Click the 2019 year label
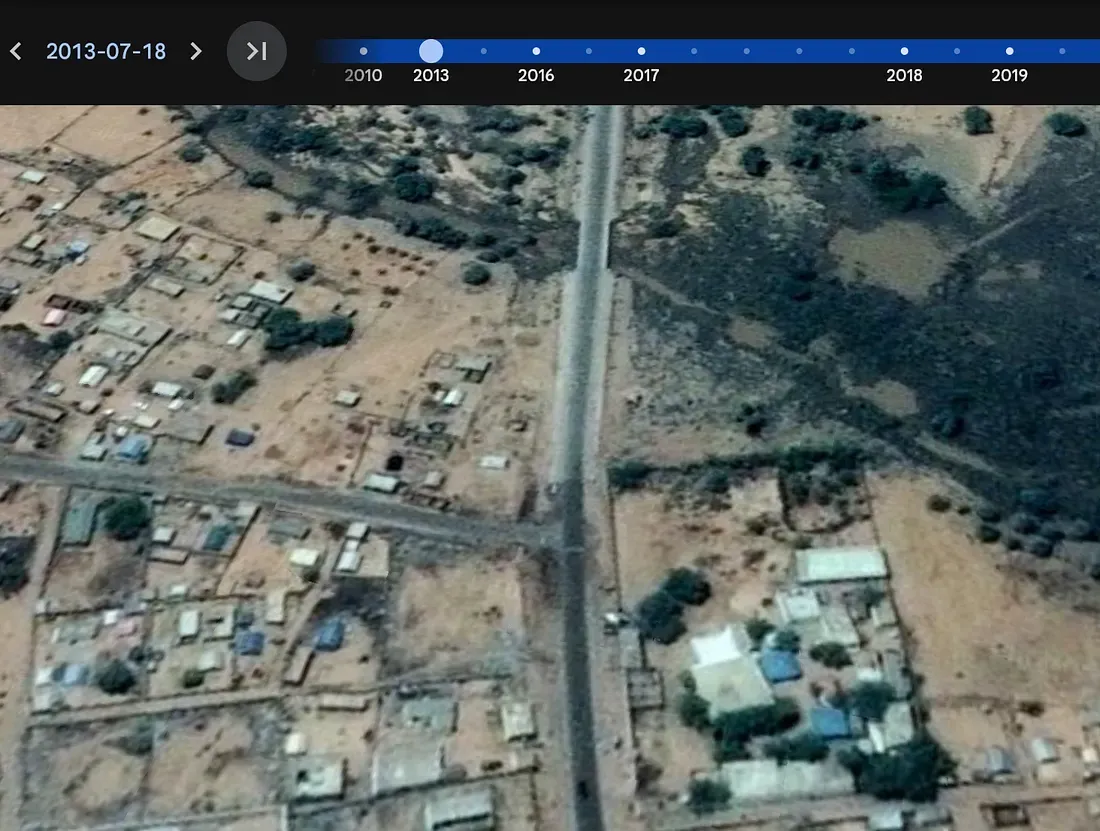Viewport: 1100px width, 831px height. (x=1009, y=76)
